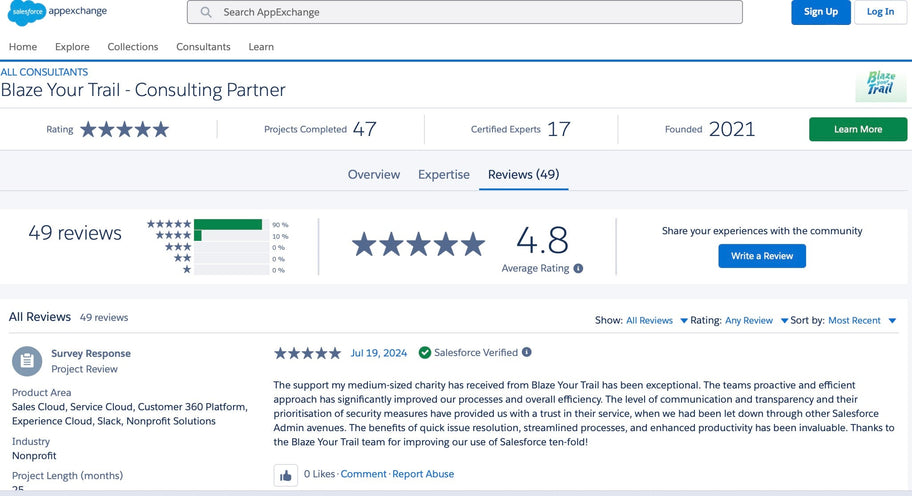Focus the Search AppExchange field
This screenshot has width=912, height=496.
465,12
